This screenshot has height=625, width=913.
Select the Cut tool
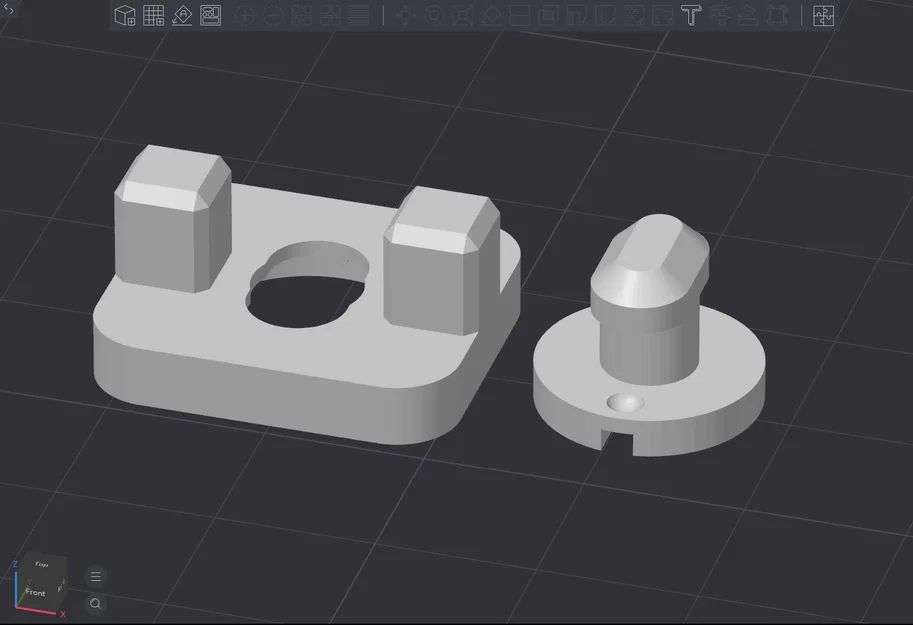519,16
